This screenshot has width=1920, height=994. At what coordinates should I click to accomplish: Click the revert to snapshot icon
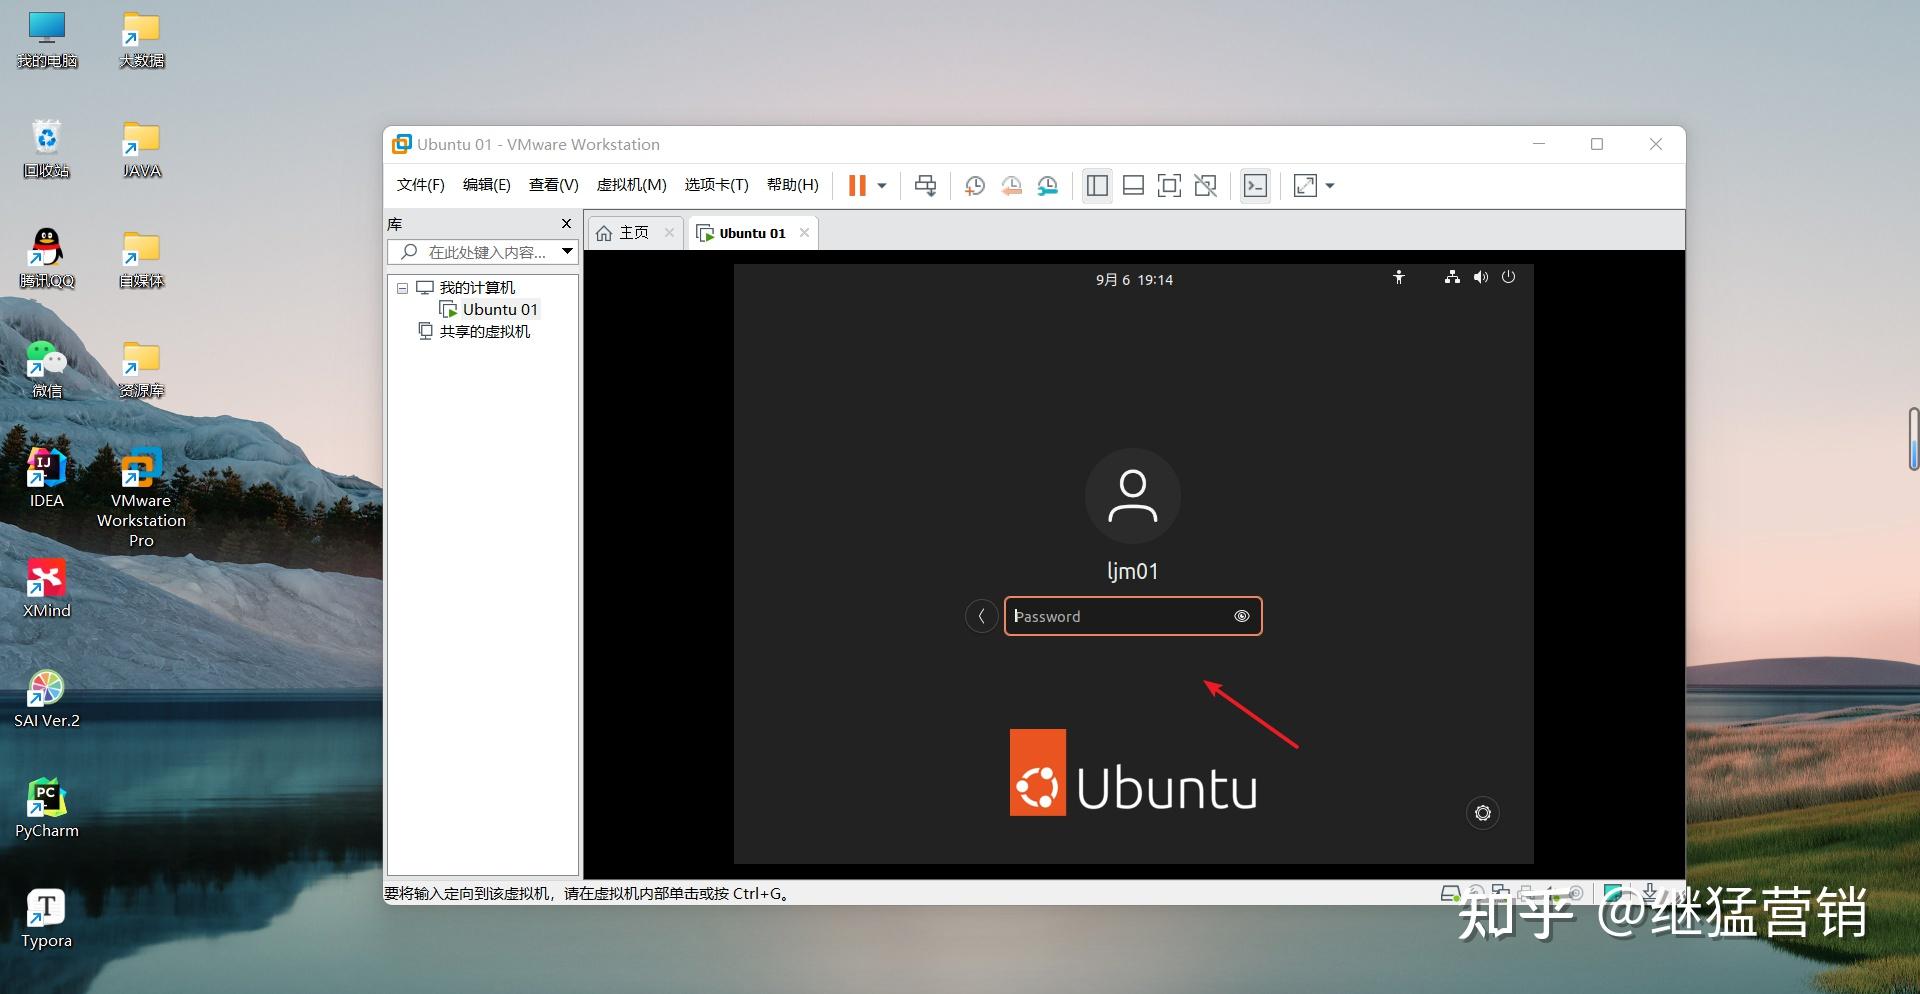click(1011, 185)
